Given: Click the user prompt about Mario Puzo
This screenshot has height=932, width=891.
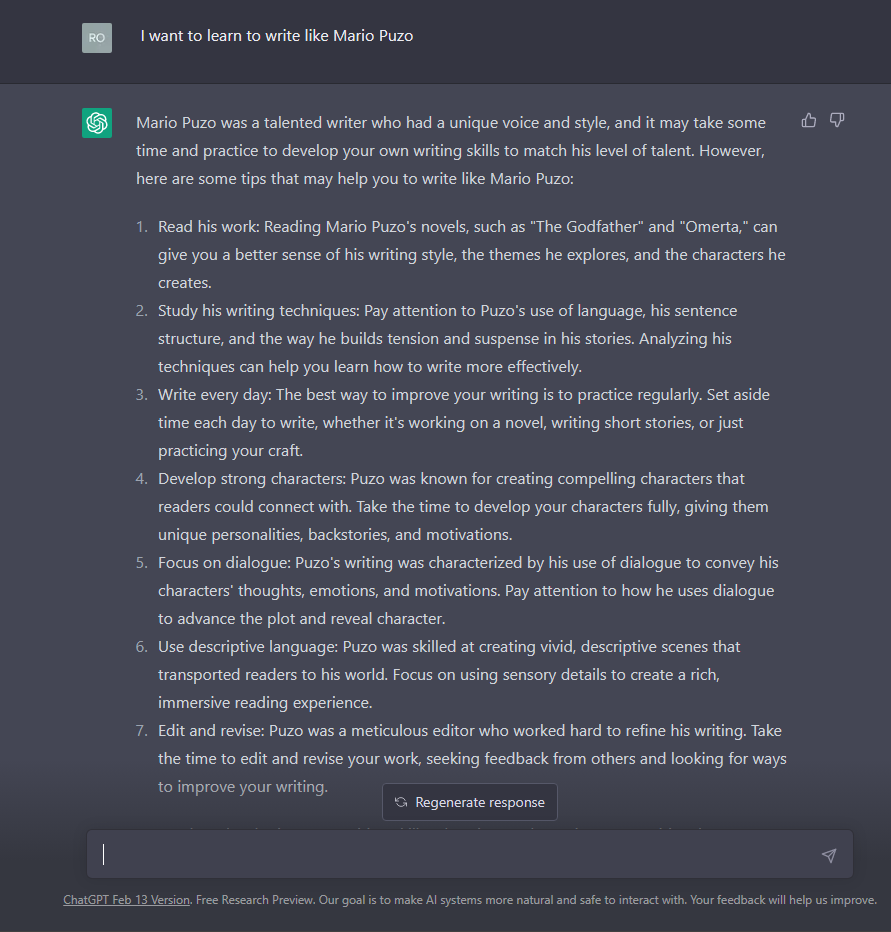Looking at the screenshot, I should coord(276,36).
